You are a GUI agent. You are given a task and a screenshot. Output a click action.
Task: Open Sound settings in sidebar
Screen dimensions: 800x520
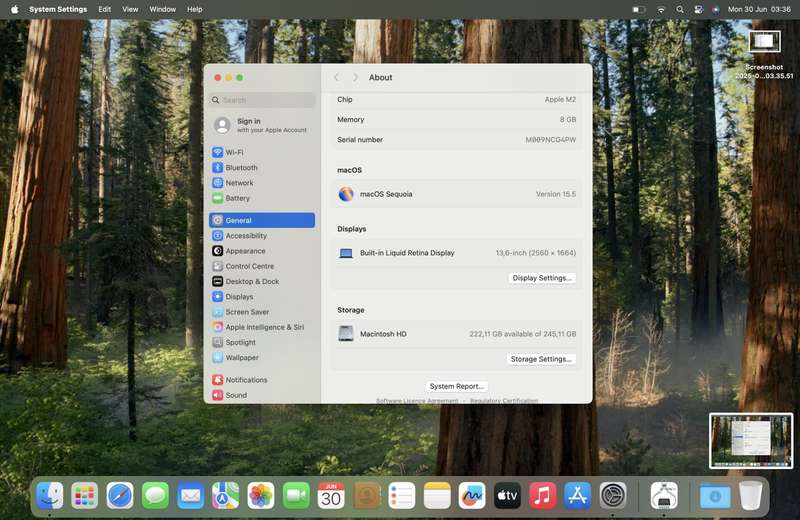[262, 395]
